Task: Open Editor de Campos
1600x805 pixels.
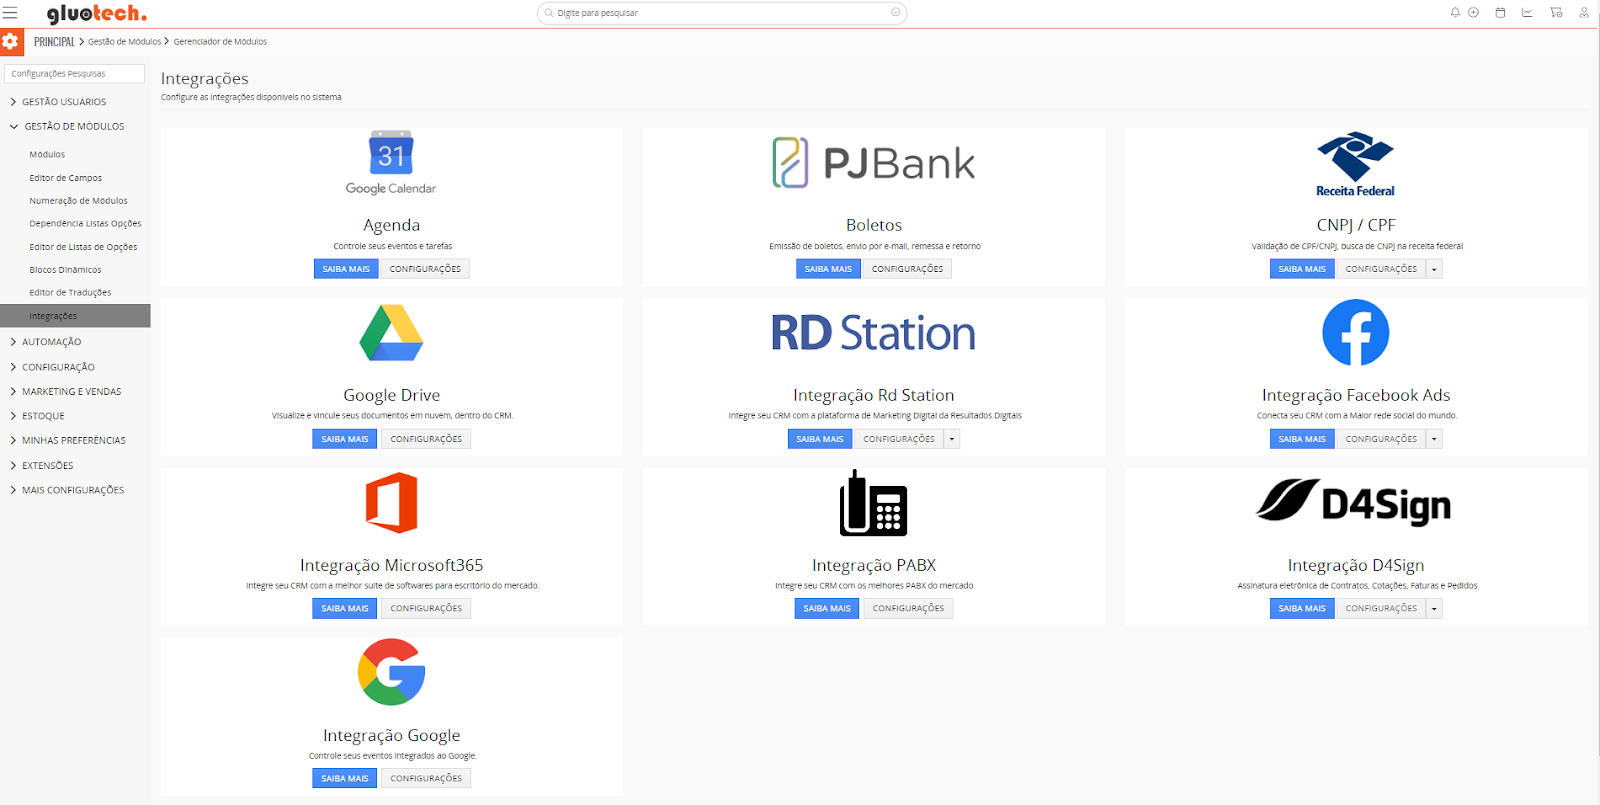Action: (66, 178)
